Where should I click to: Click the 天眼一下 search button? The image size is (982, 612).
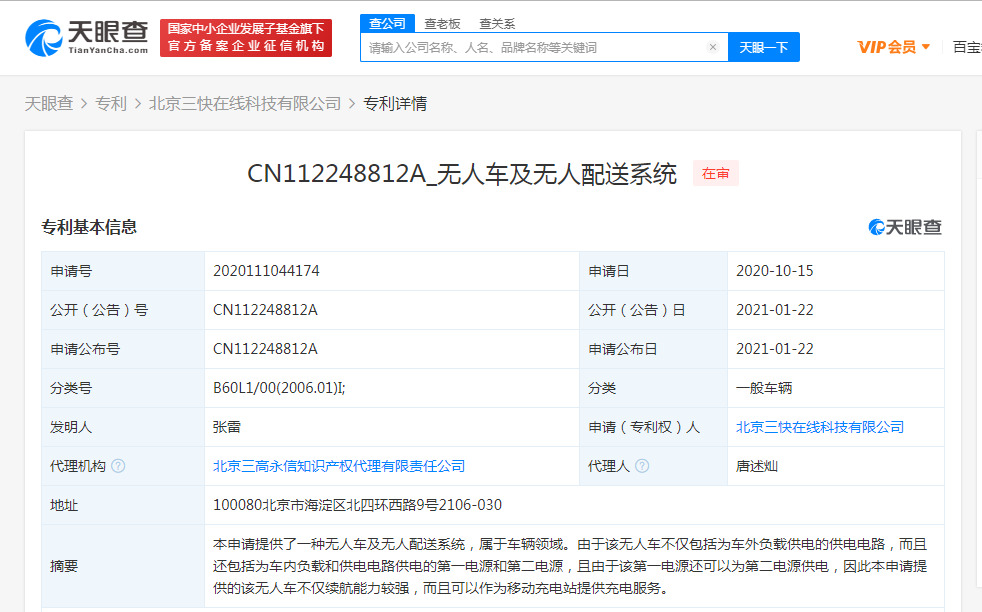763,47
